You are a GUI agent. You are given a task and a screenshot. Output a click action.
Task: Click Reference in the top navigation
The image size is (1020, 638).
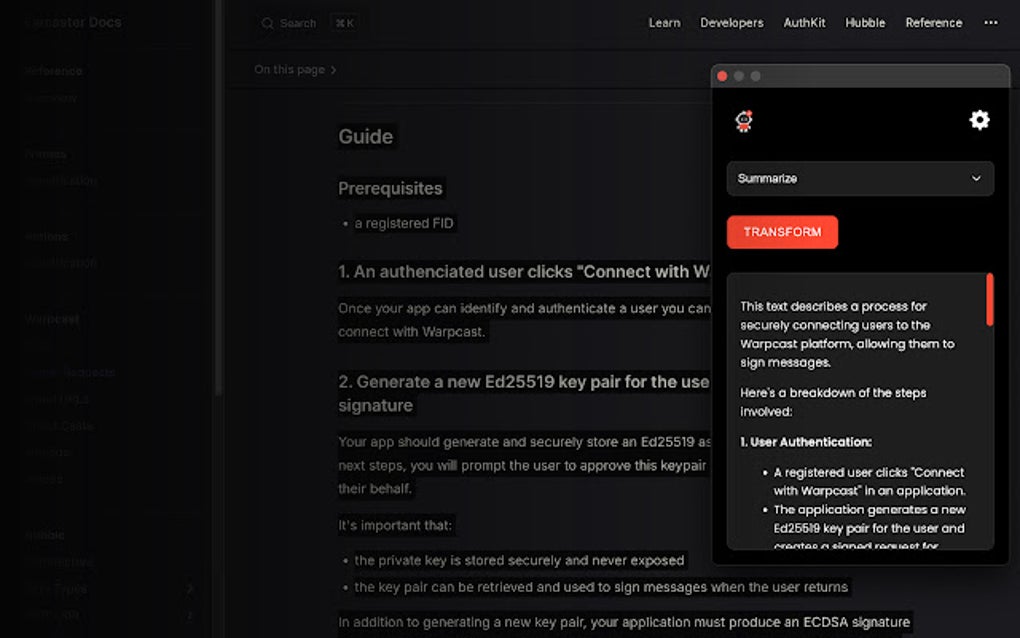click(933, 22)
